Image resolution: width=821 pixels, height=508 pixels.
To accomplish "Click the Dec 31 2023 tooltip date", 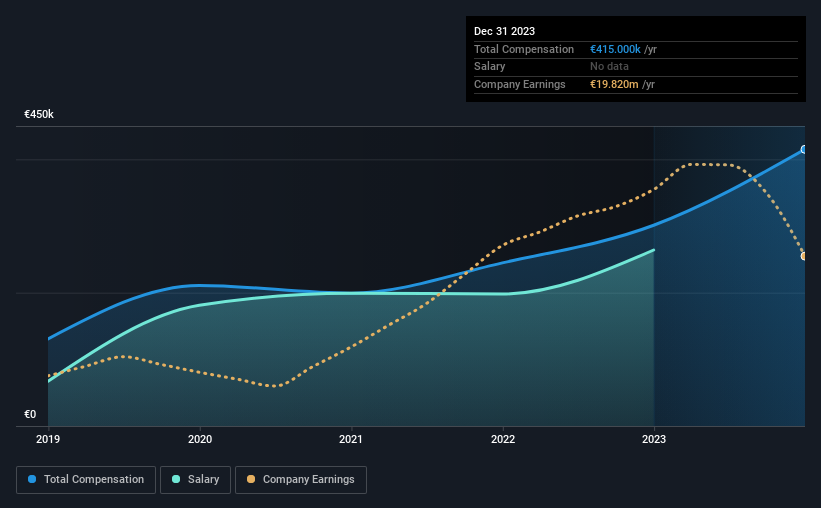I will 504,31.
